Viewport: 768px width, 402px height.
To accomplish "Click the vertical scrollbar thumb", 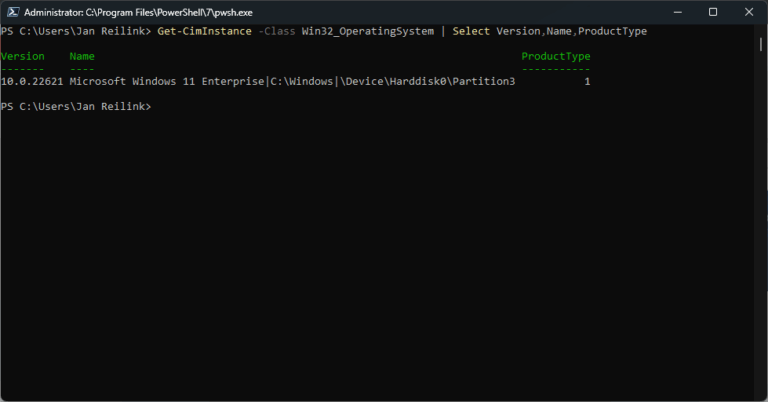I will tap(761, 45).
